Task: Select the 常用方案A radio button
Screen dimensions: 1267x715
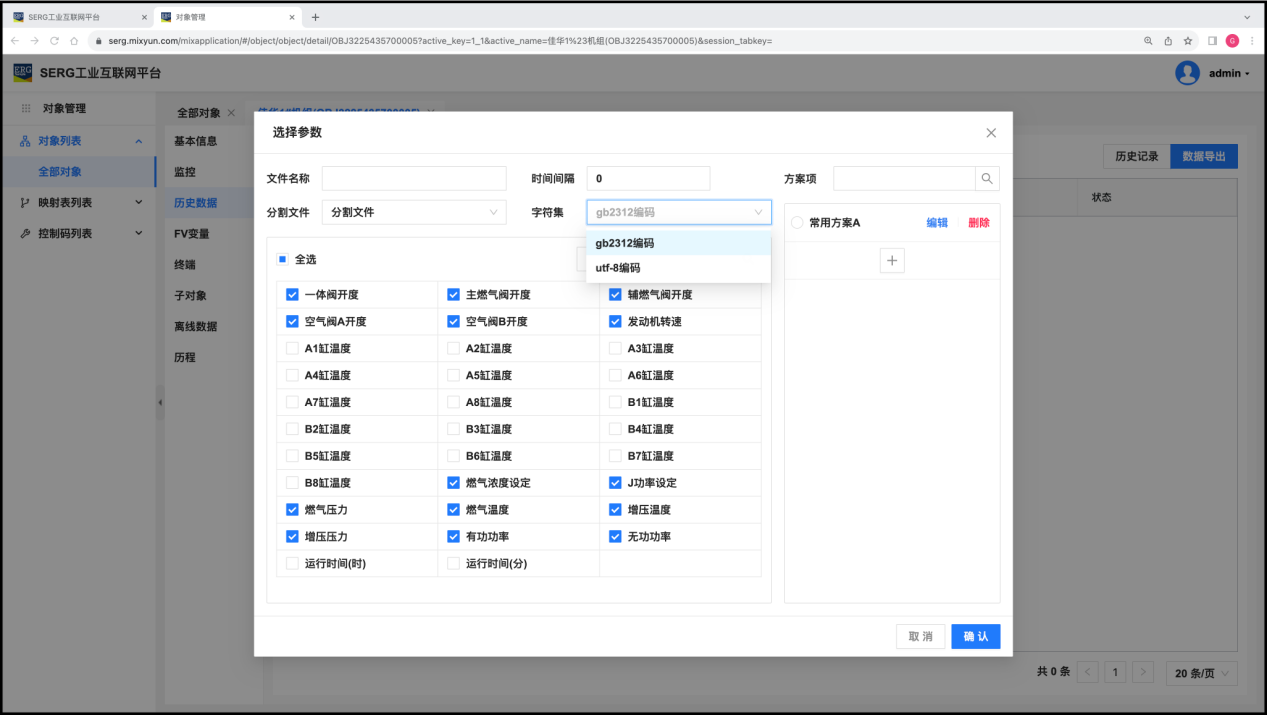Action: point(797,223)
